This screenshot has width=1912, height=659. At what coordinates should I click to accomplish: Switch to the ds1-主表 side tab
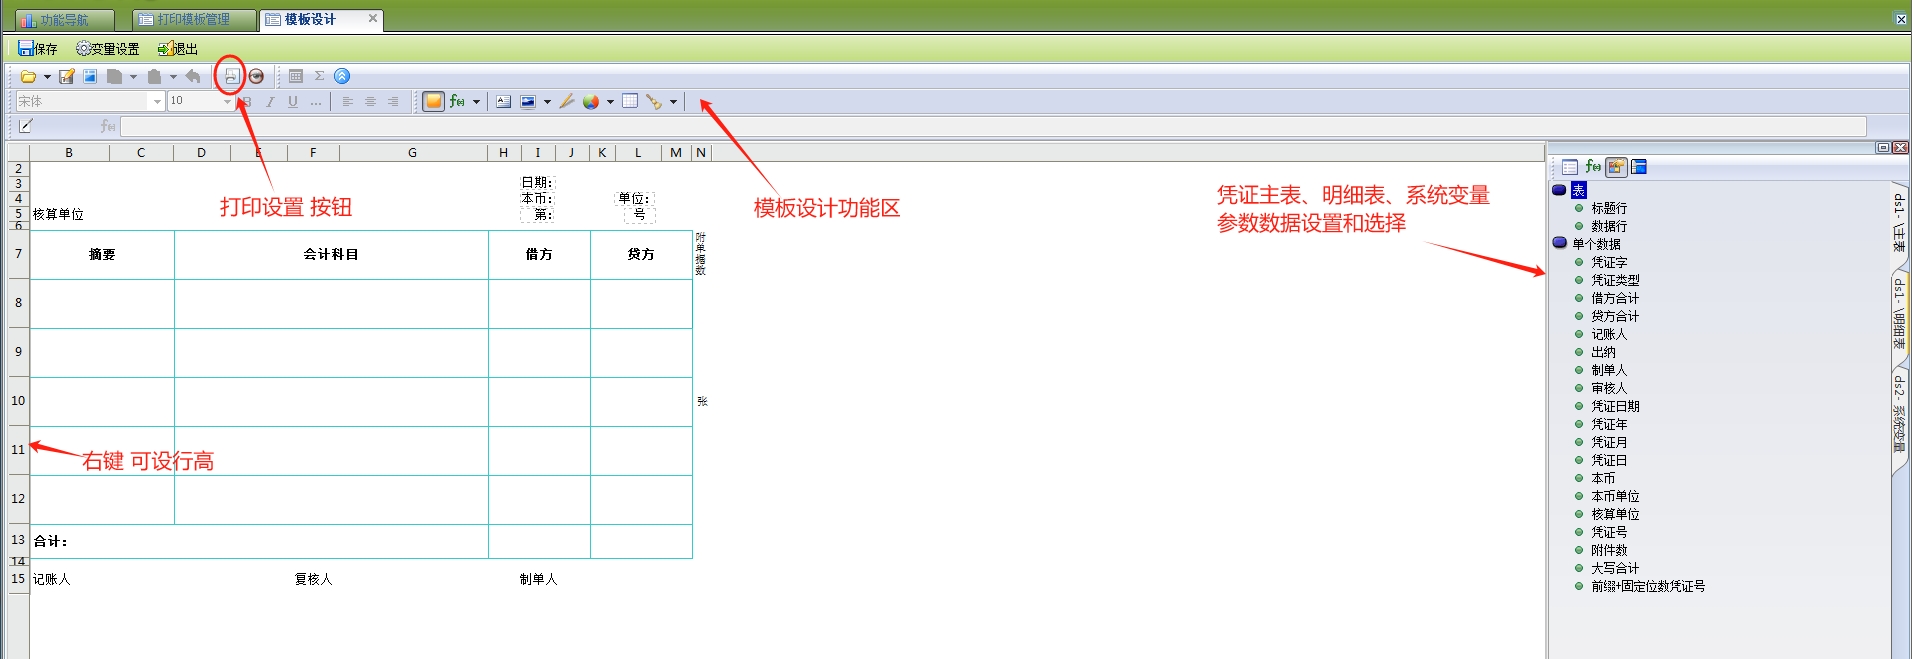1899,223
